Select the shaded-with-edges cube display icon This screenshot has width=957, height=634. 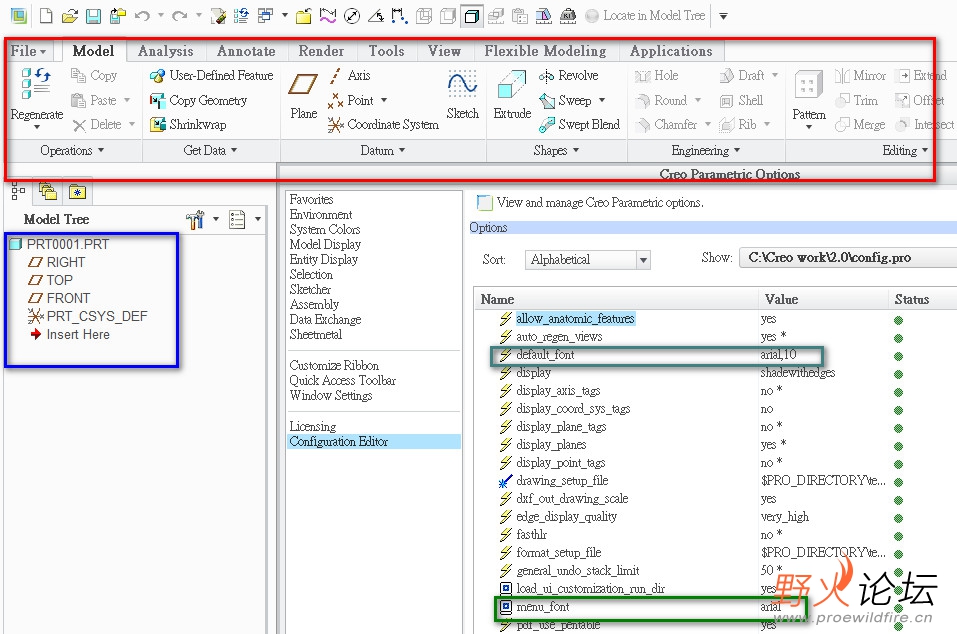pos(471,16)
